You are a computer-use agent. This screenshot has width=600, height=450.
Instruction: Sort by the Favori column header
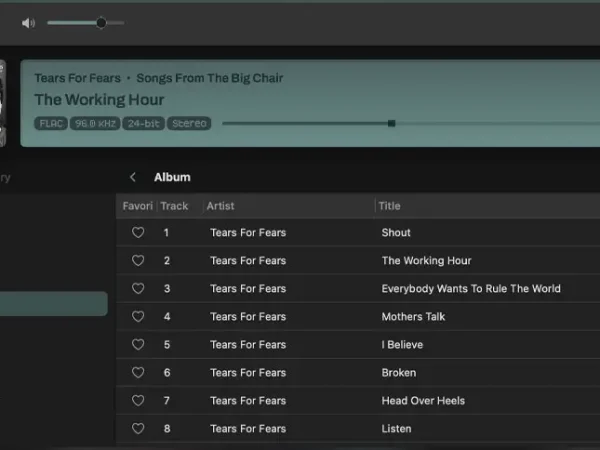[x=137, y=206]
